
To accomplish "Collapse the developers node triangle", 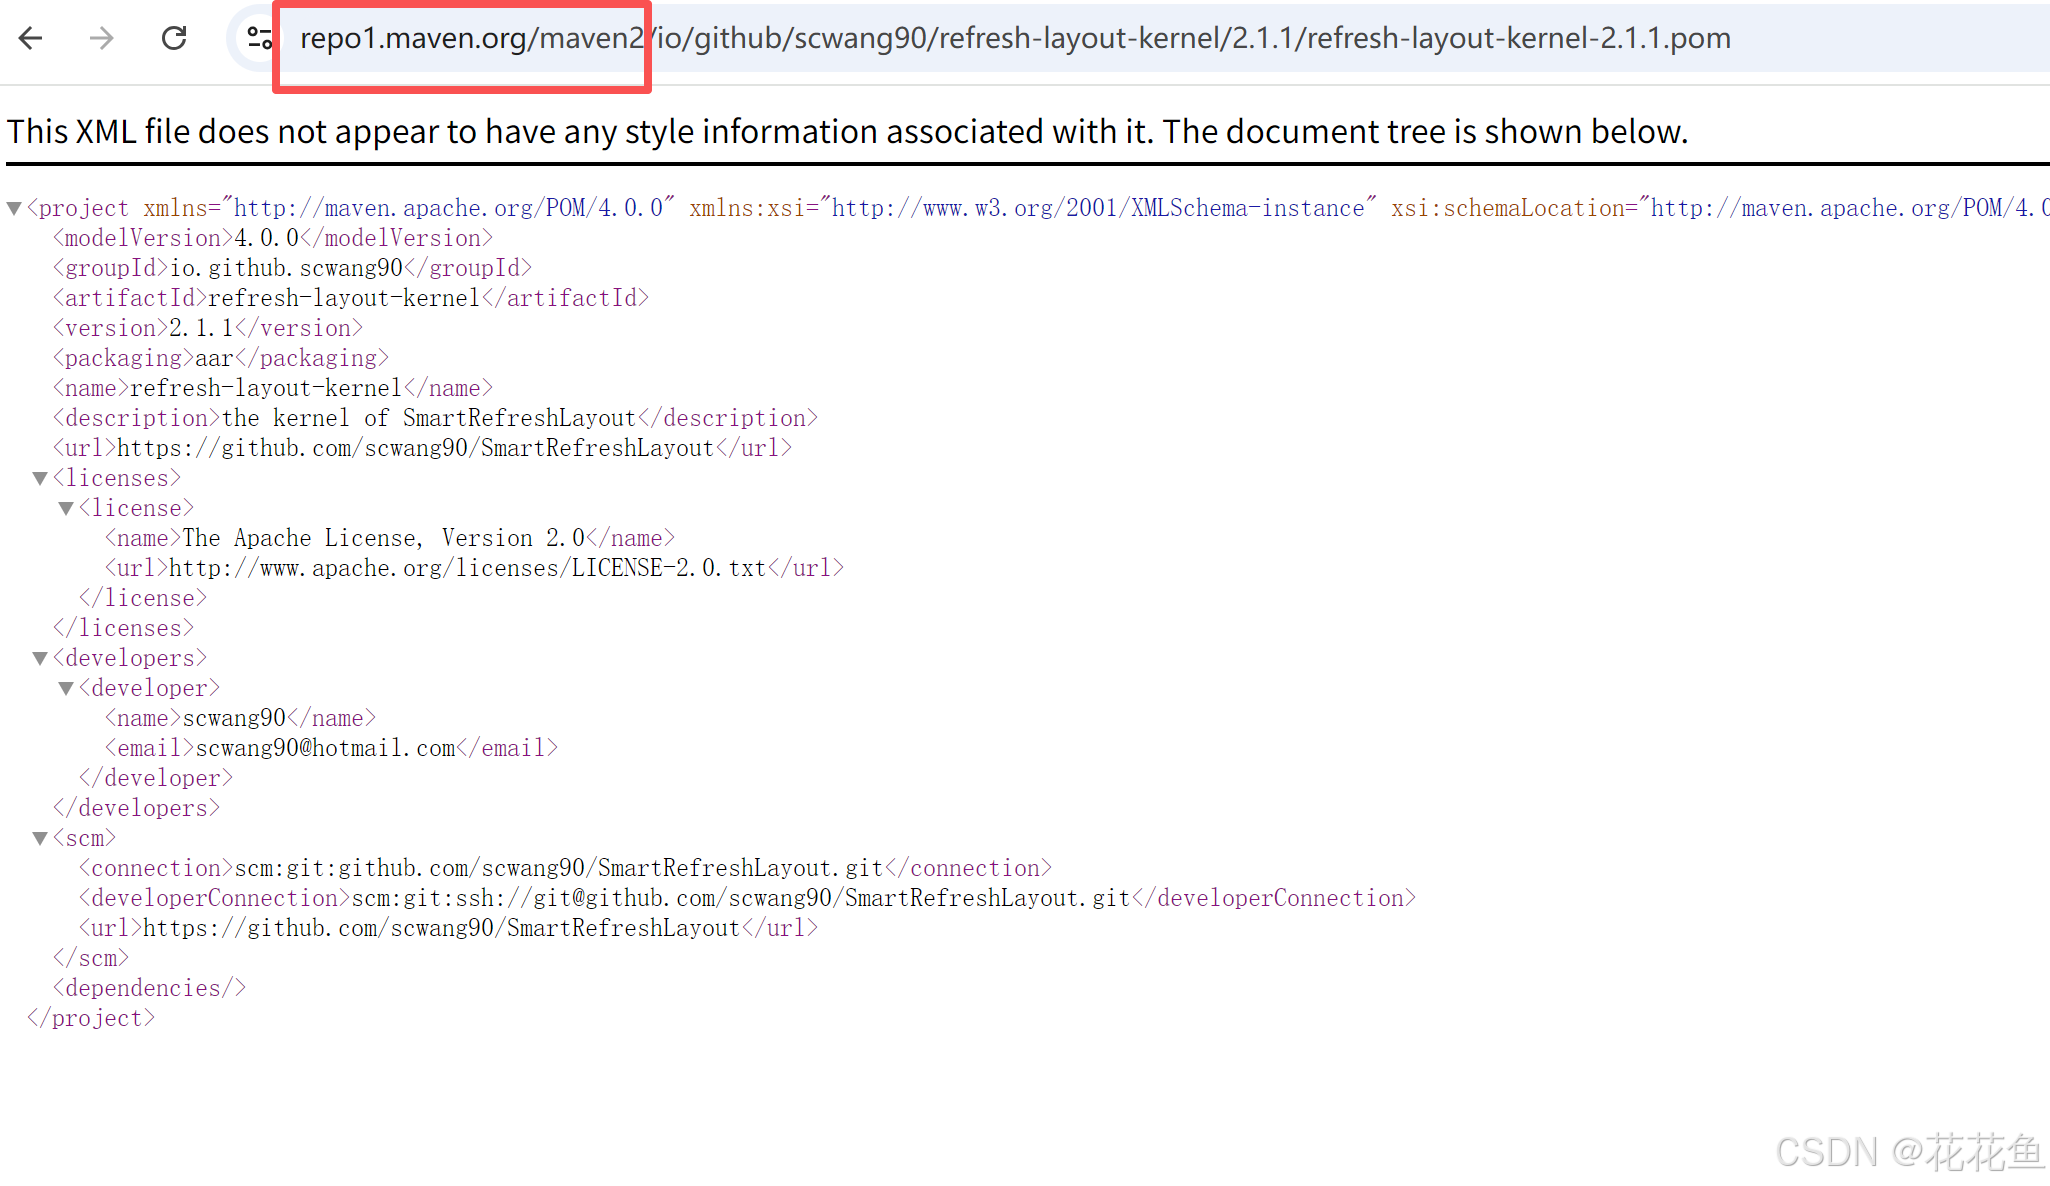I will [x=40, y=658].
